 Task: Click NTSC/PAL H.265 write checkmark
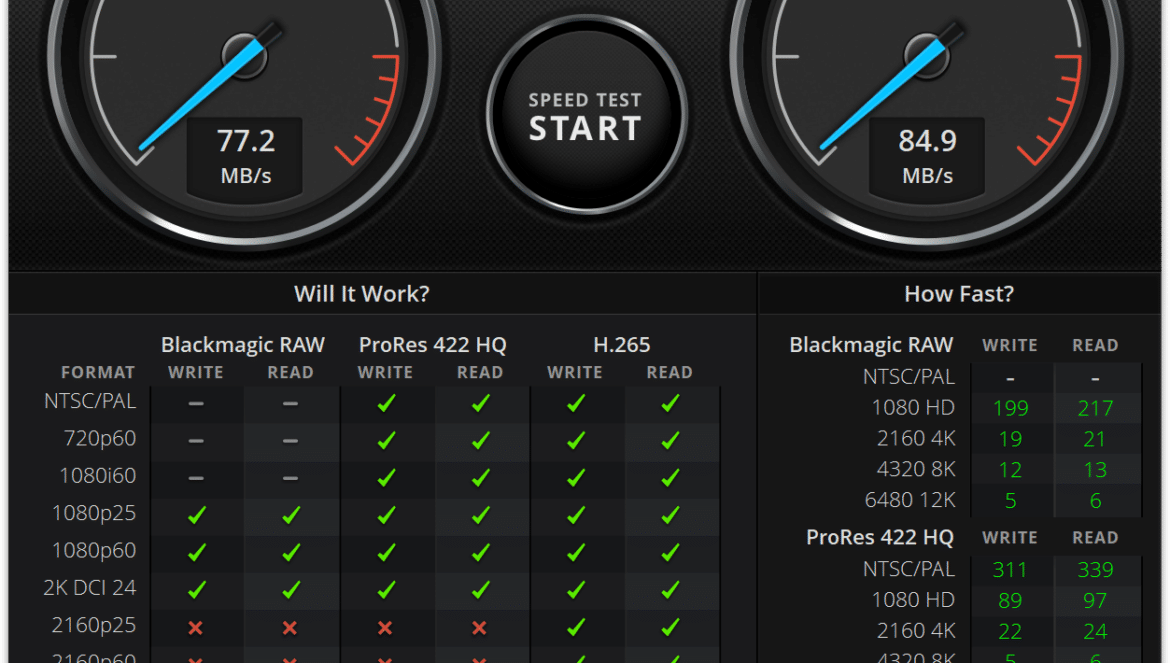click(x=575, y=403)
